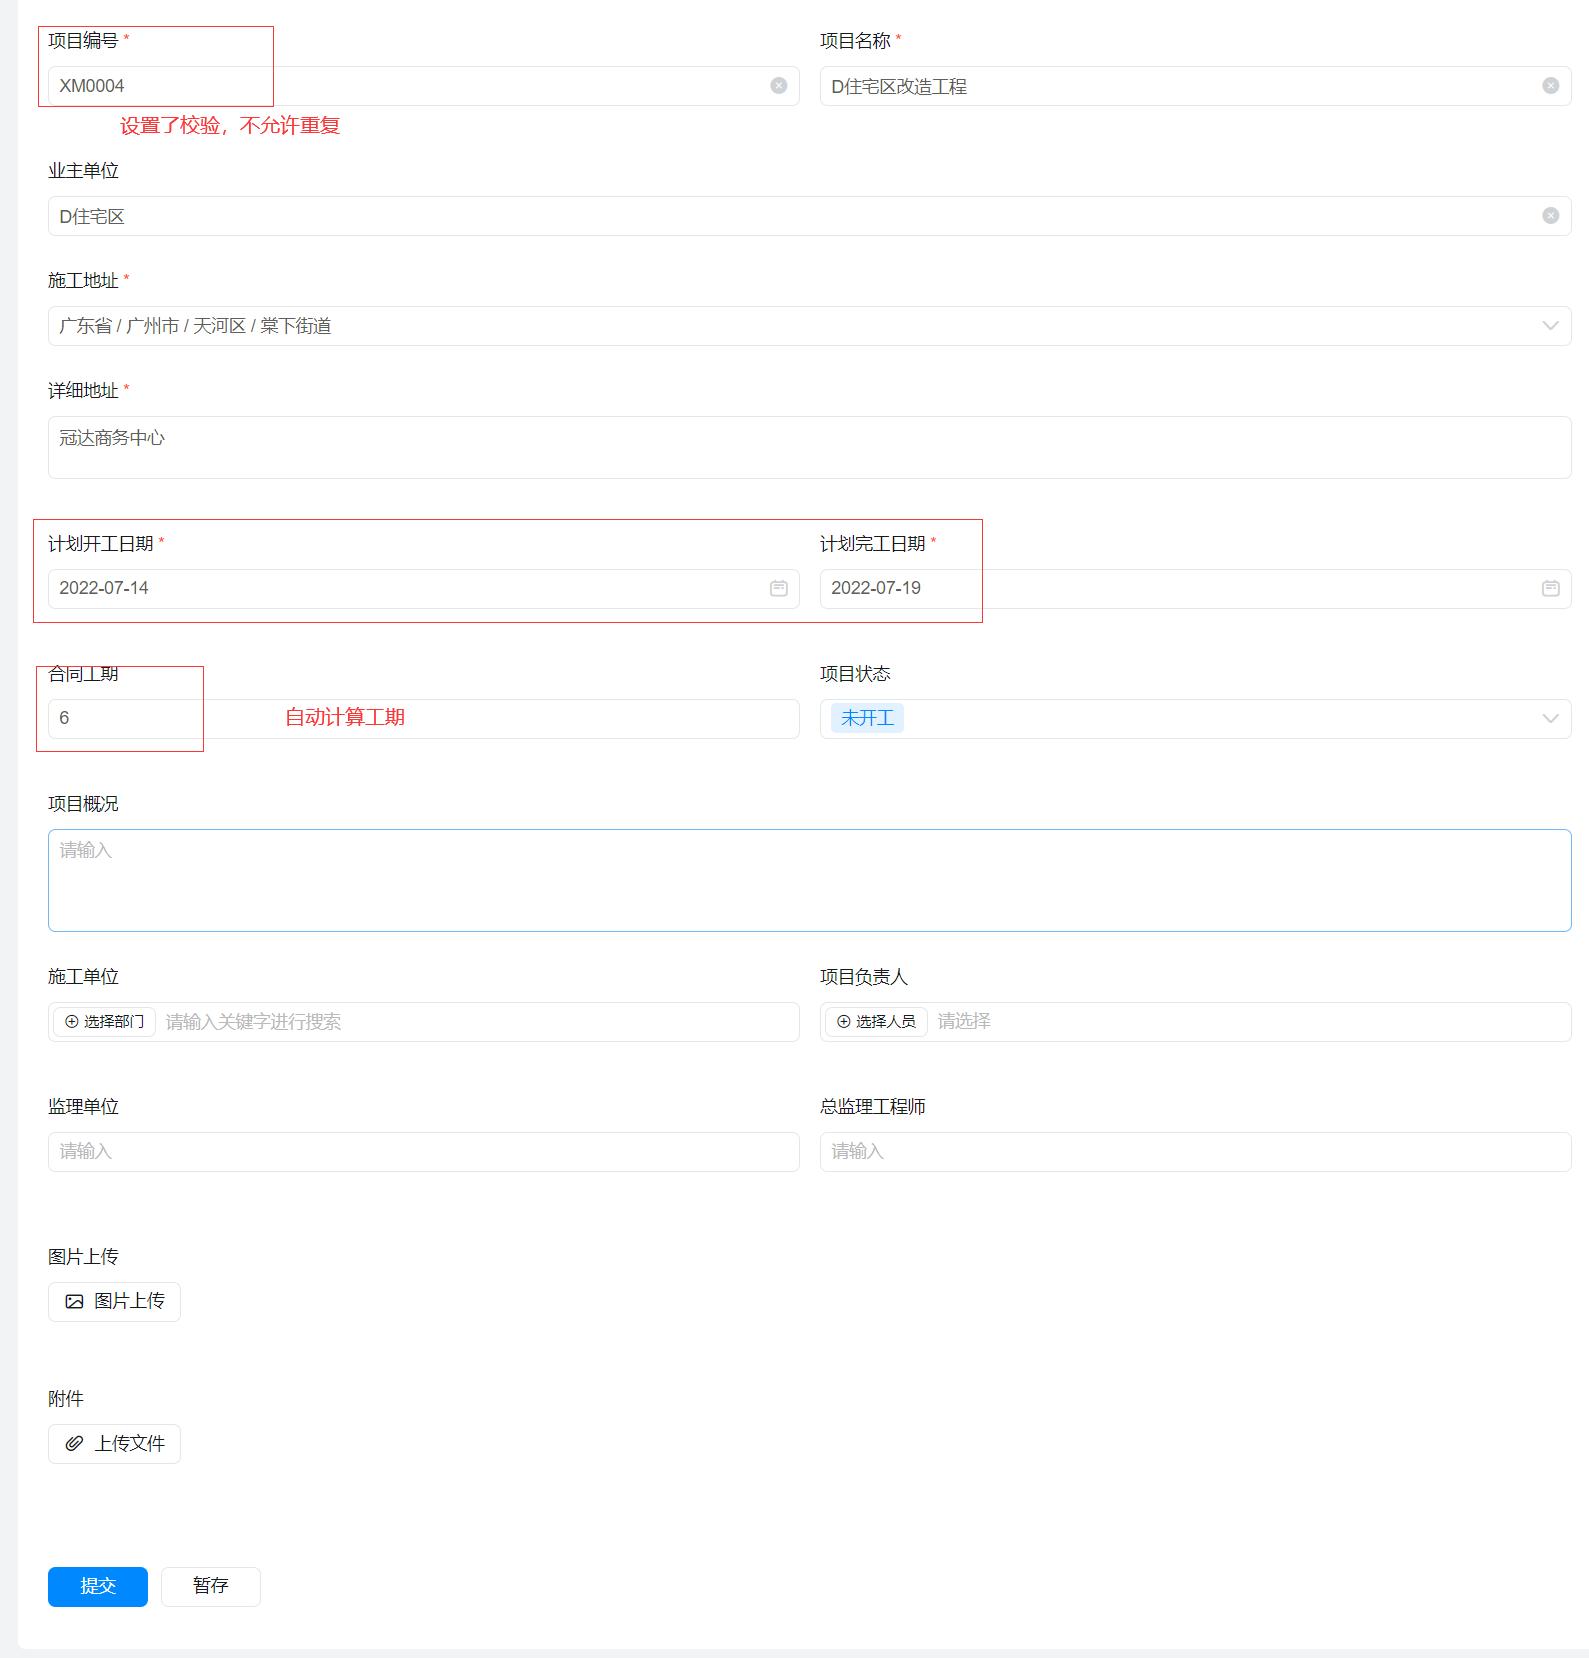Clear the 项目编号 field with its X icon
1589x1658 pixels.
(778, 86)
